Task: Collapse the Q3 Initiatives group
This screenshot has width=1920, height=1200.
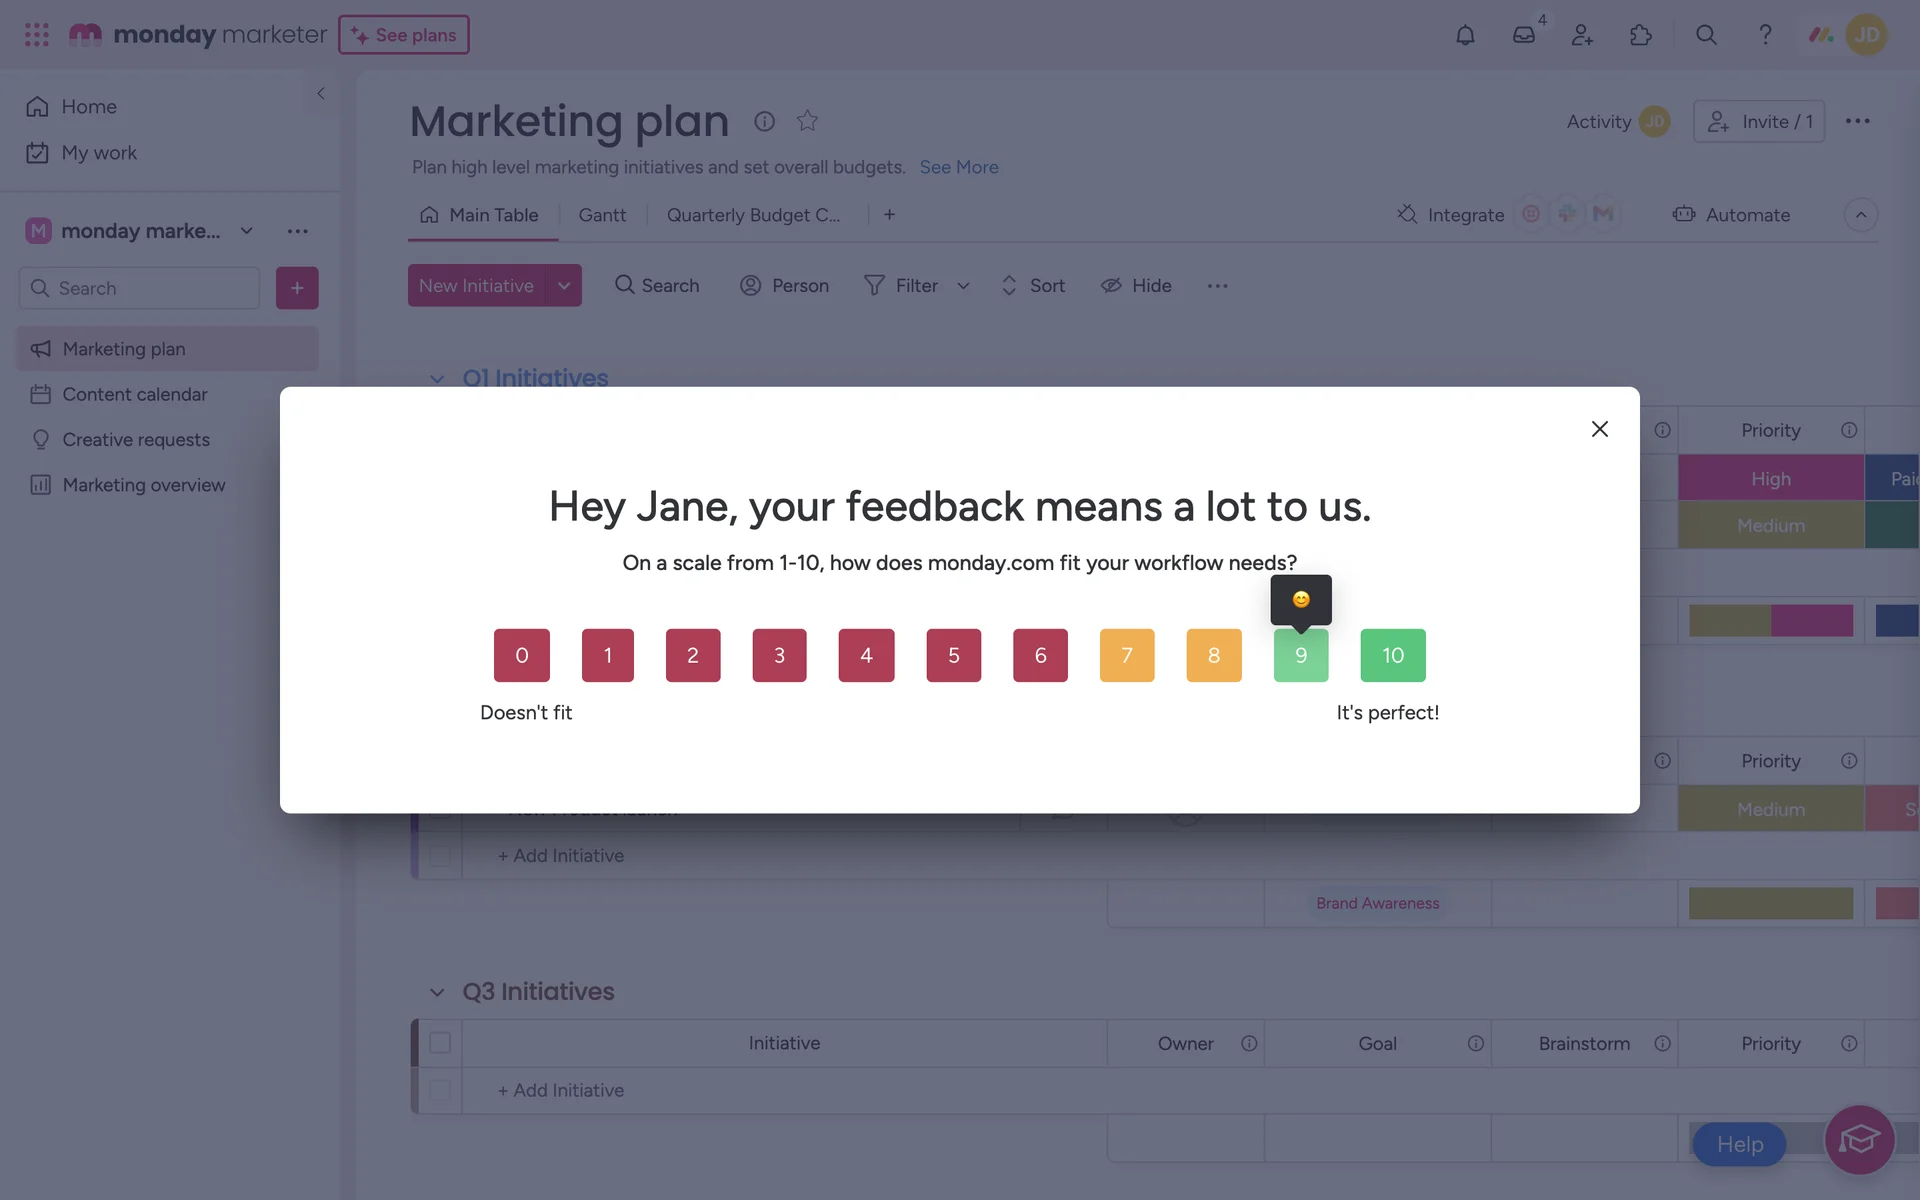Action: (437, 992)
